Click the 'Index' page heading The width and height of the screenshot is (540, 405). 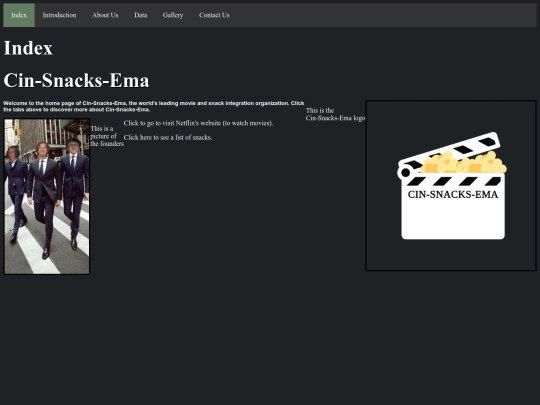coord(28,48)
